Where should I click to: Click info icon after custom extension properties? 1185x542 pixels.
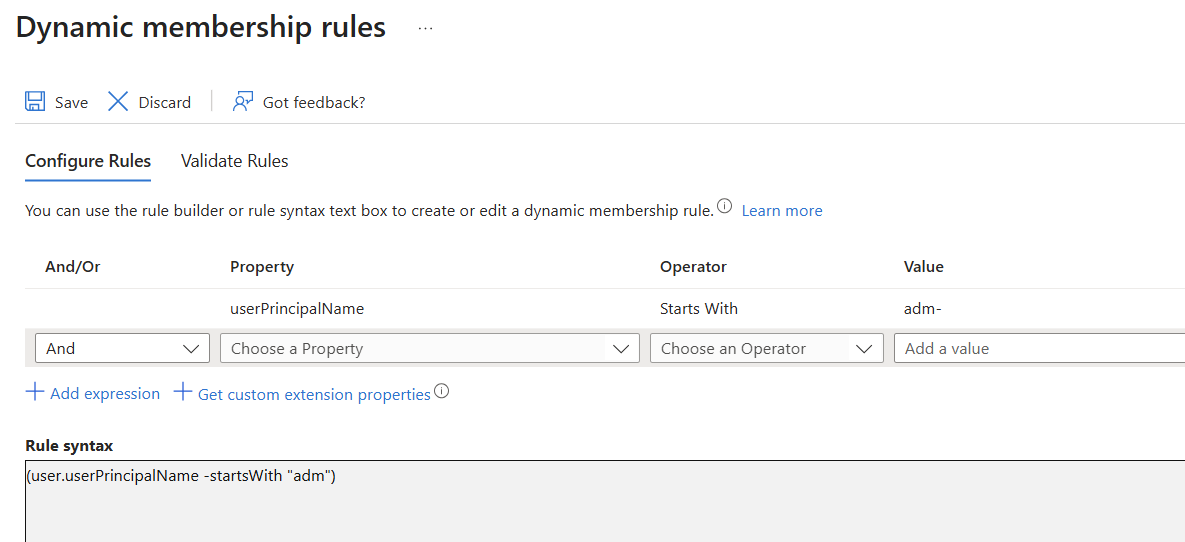click(441, 392)
